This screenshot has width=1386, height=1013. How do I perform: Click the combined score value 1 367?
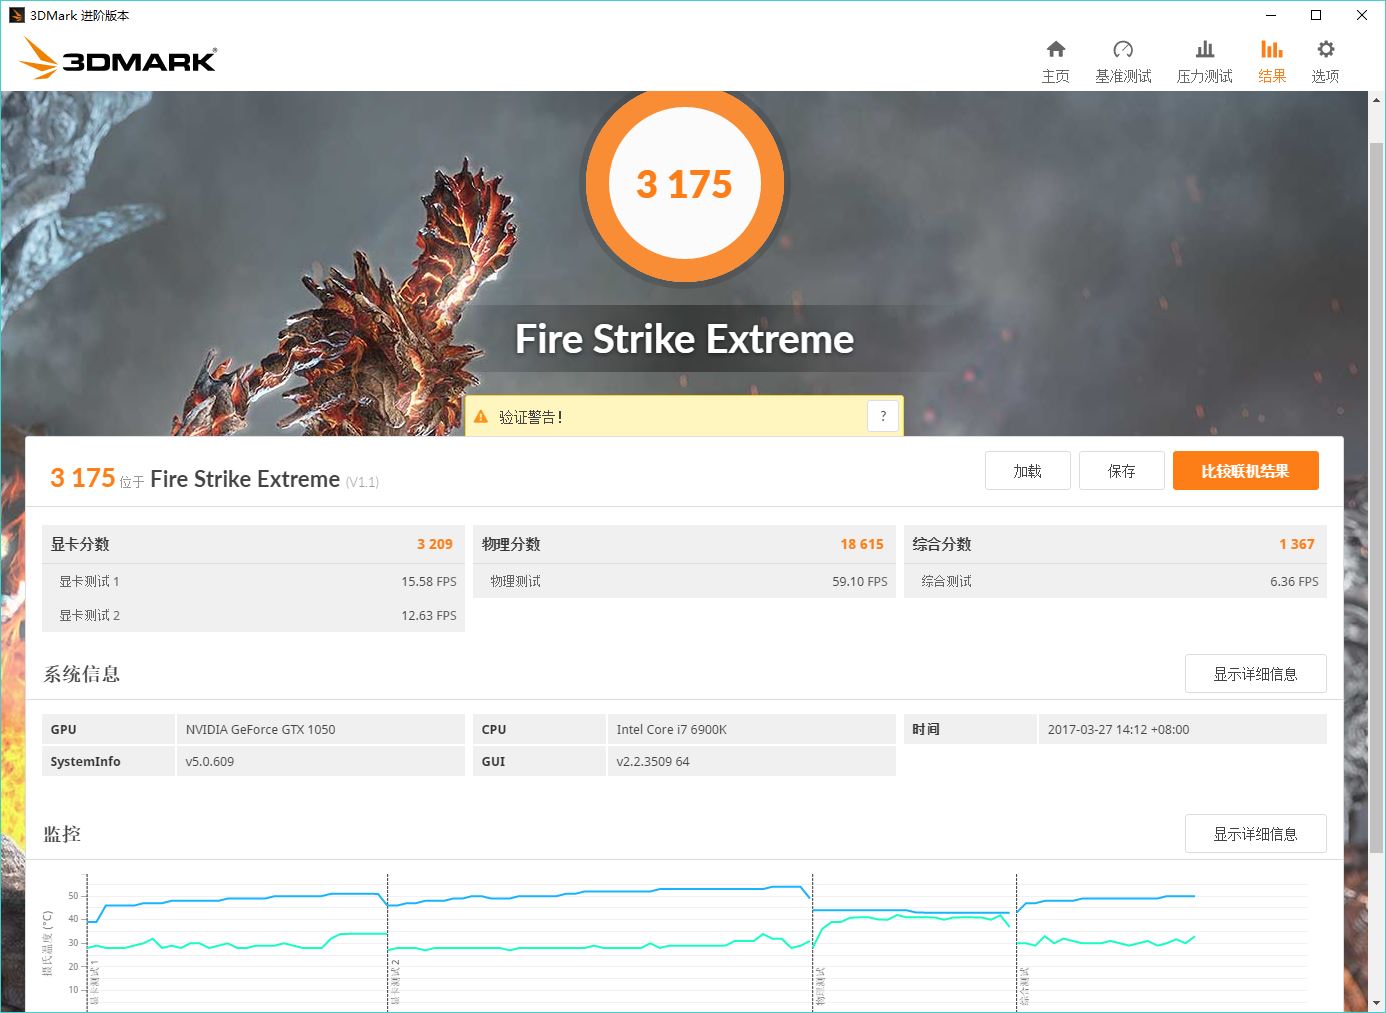point(1297,544)
